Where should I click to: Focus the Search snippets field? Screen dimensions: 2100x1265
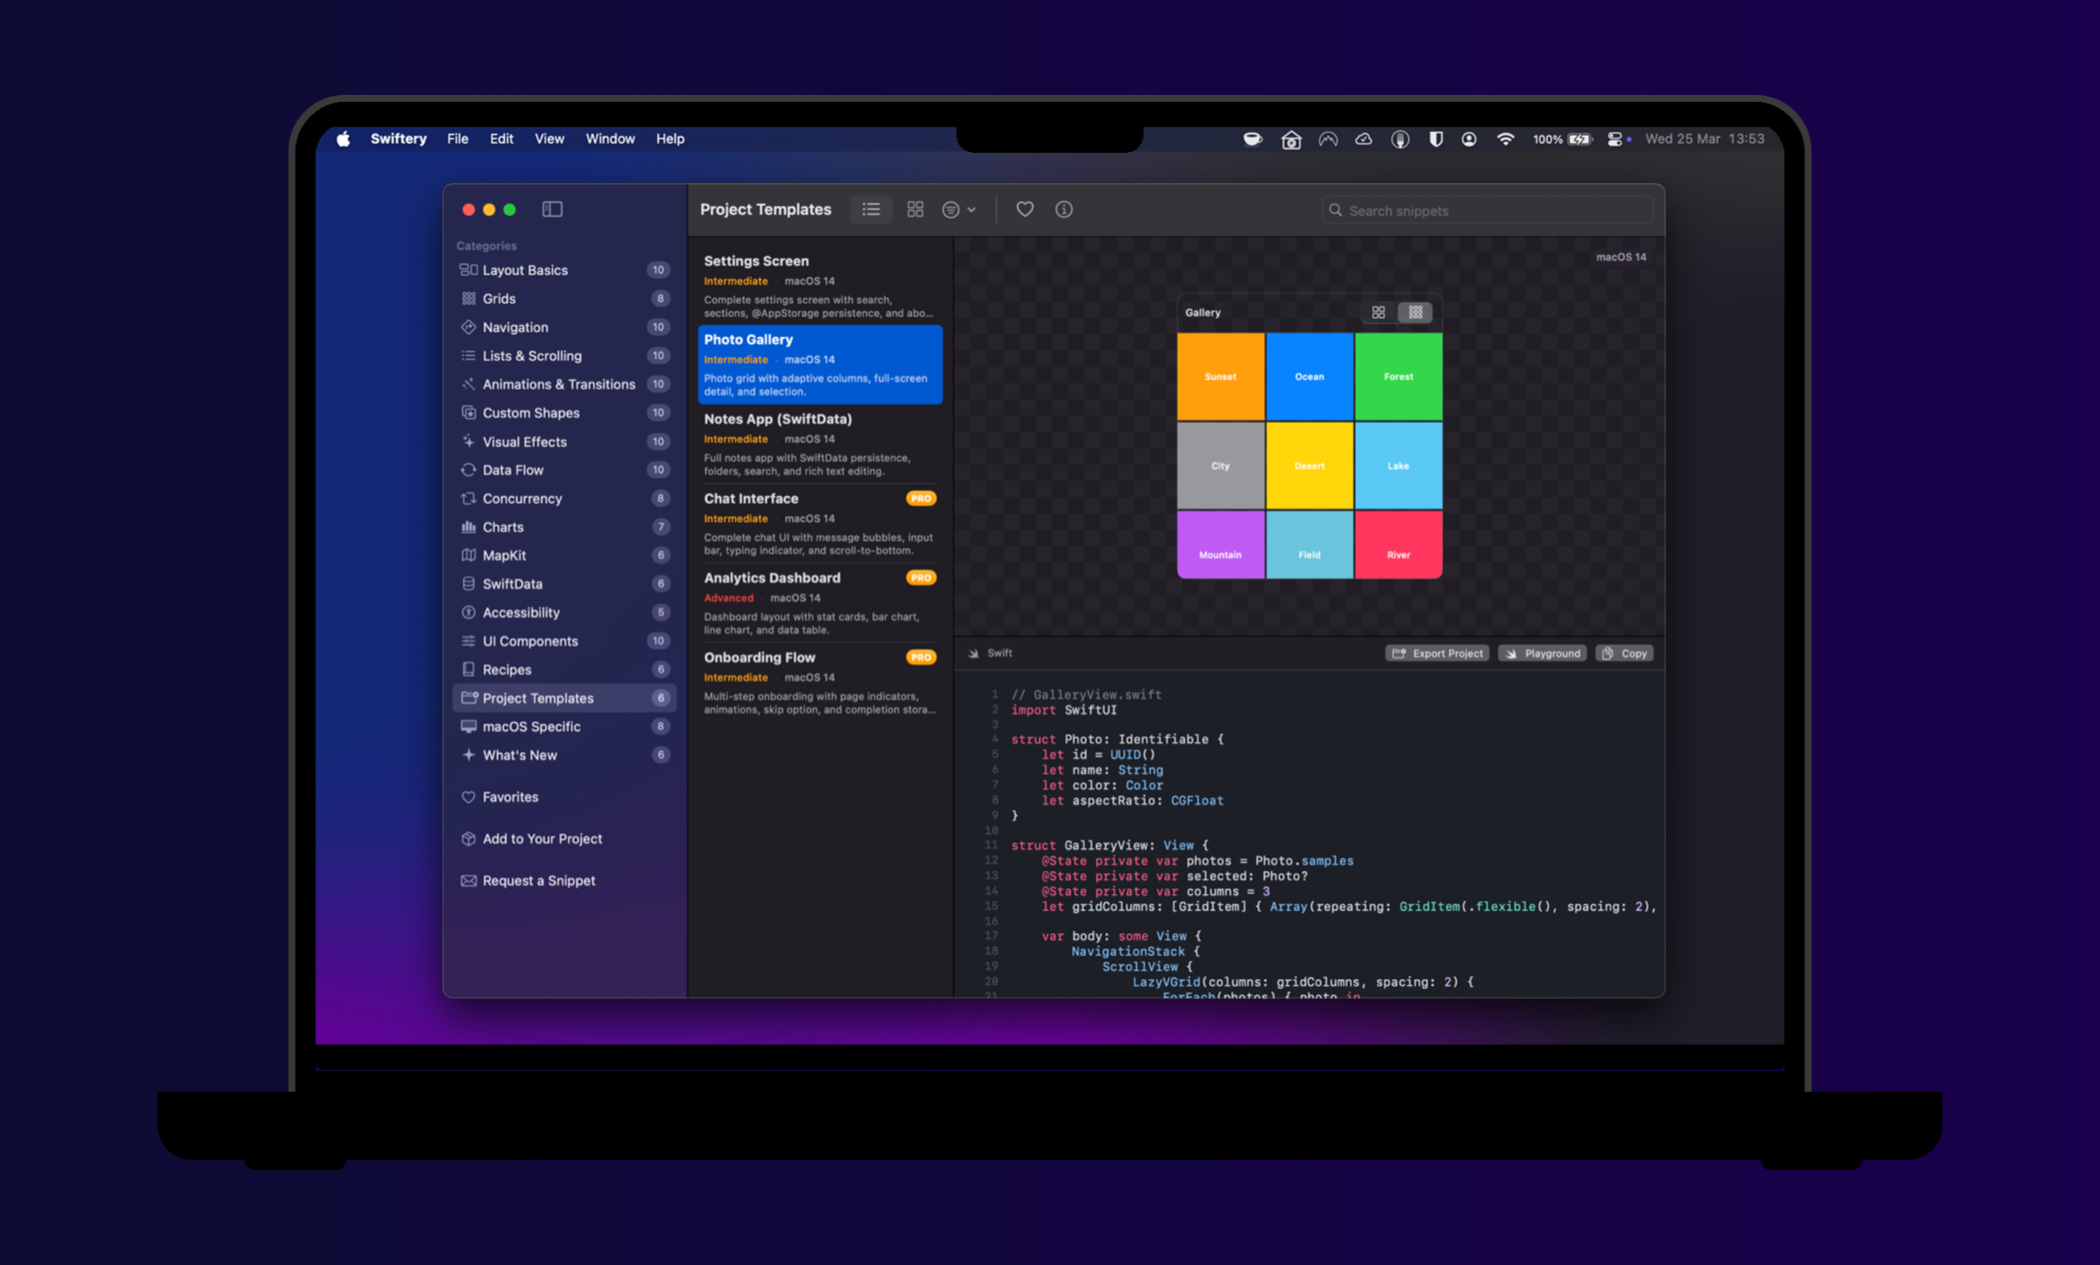[1487, 210]
